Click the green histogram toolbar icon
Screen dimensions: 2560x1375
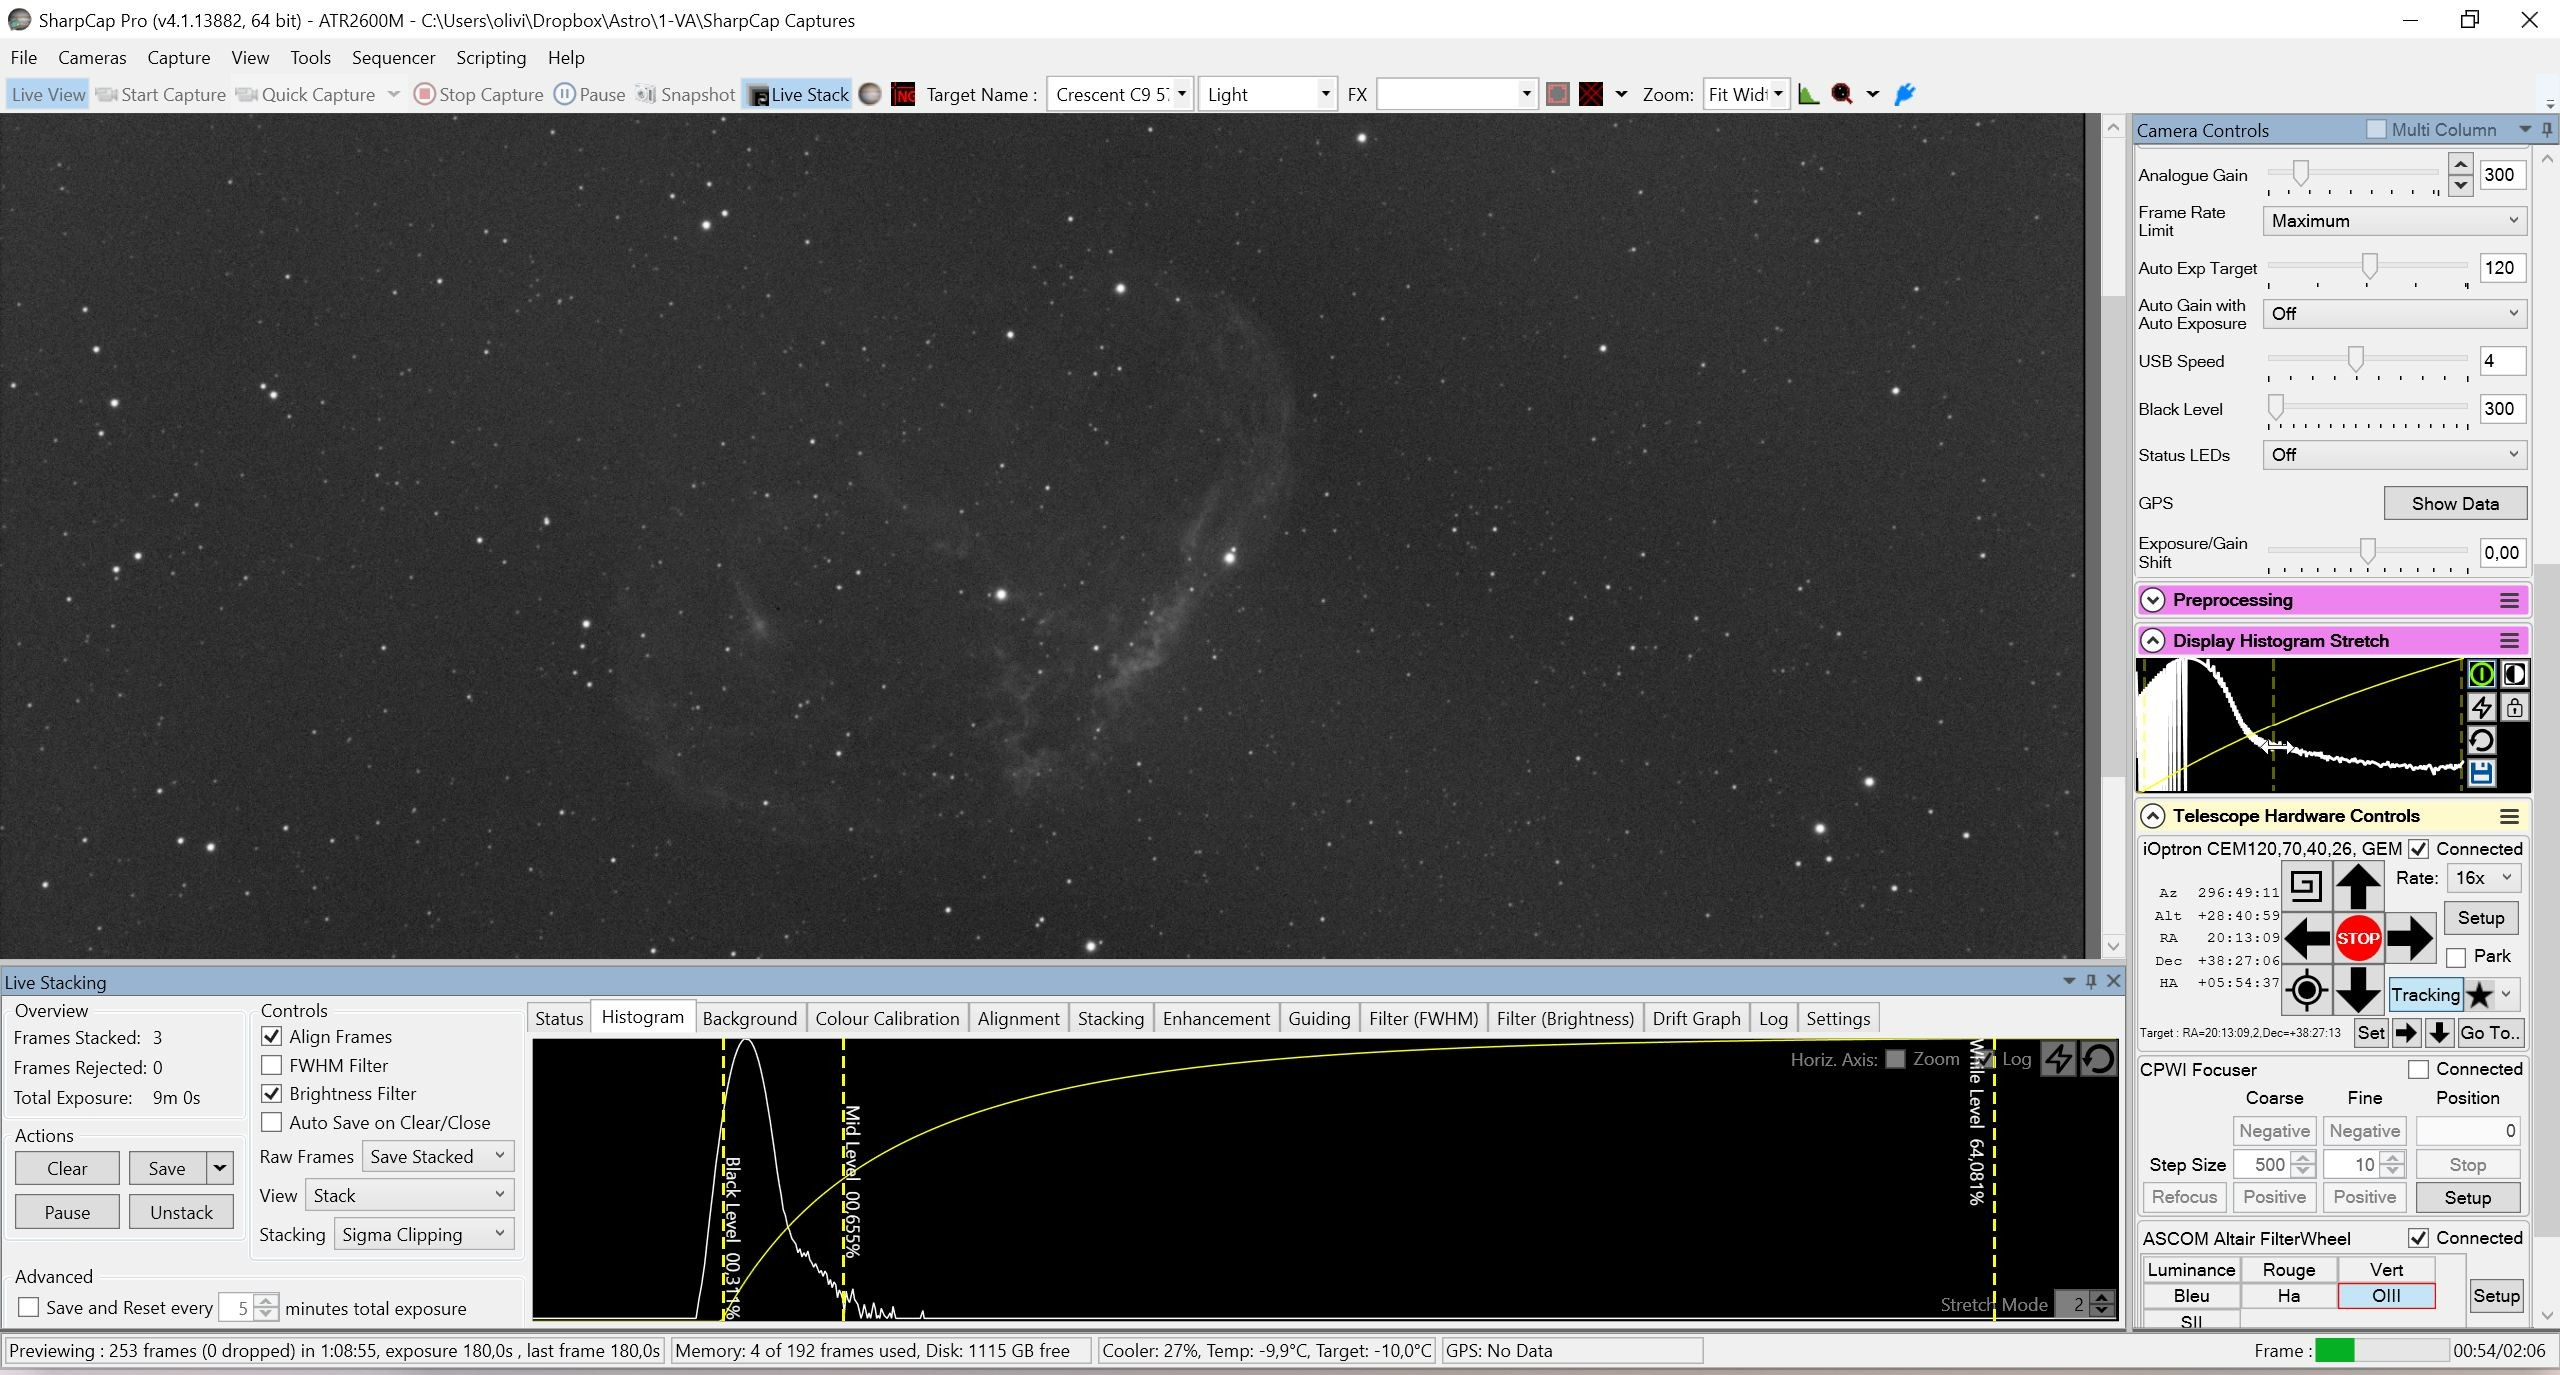pyautogui.click(x=1808, y=94)
